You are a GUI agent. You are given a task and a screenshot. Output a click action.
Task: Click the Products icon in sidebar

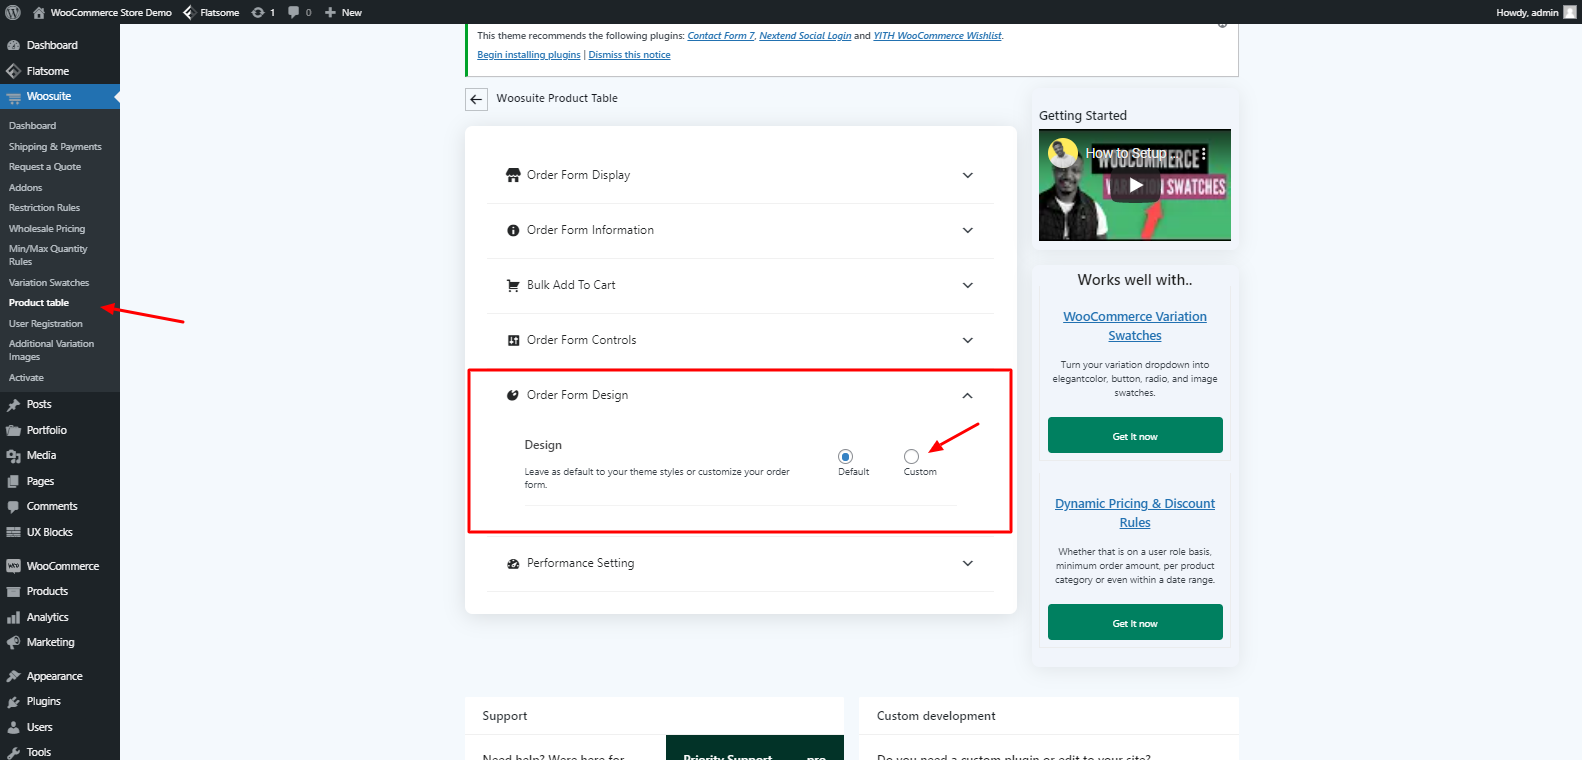(13, 592)
